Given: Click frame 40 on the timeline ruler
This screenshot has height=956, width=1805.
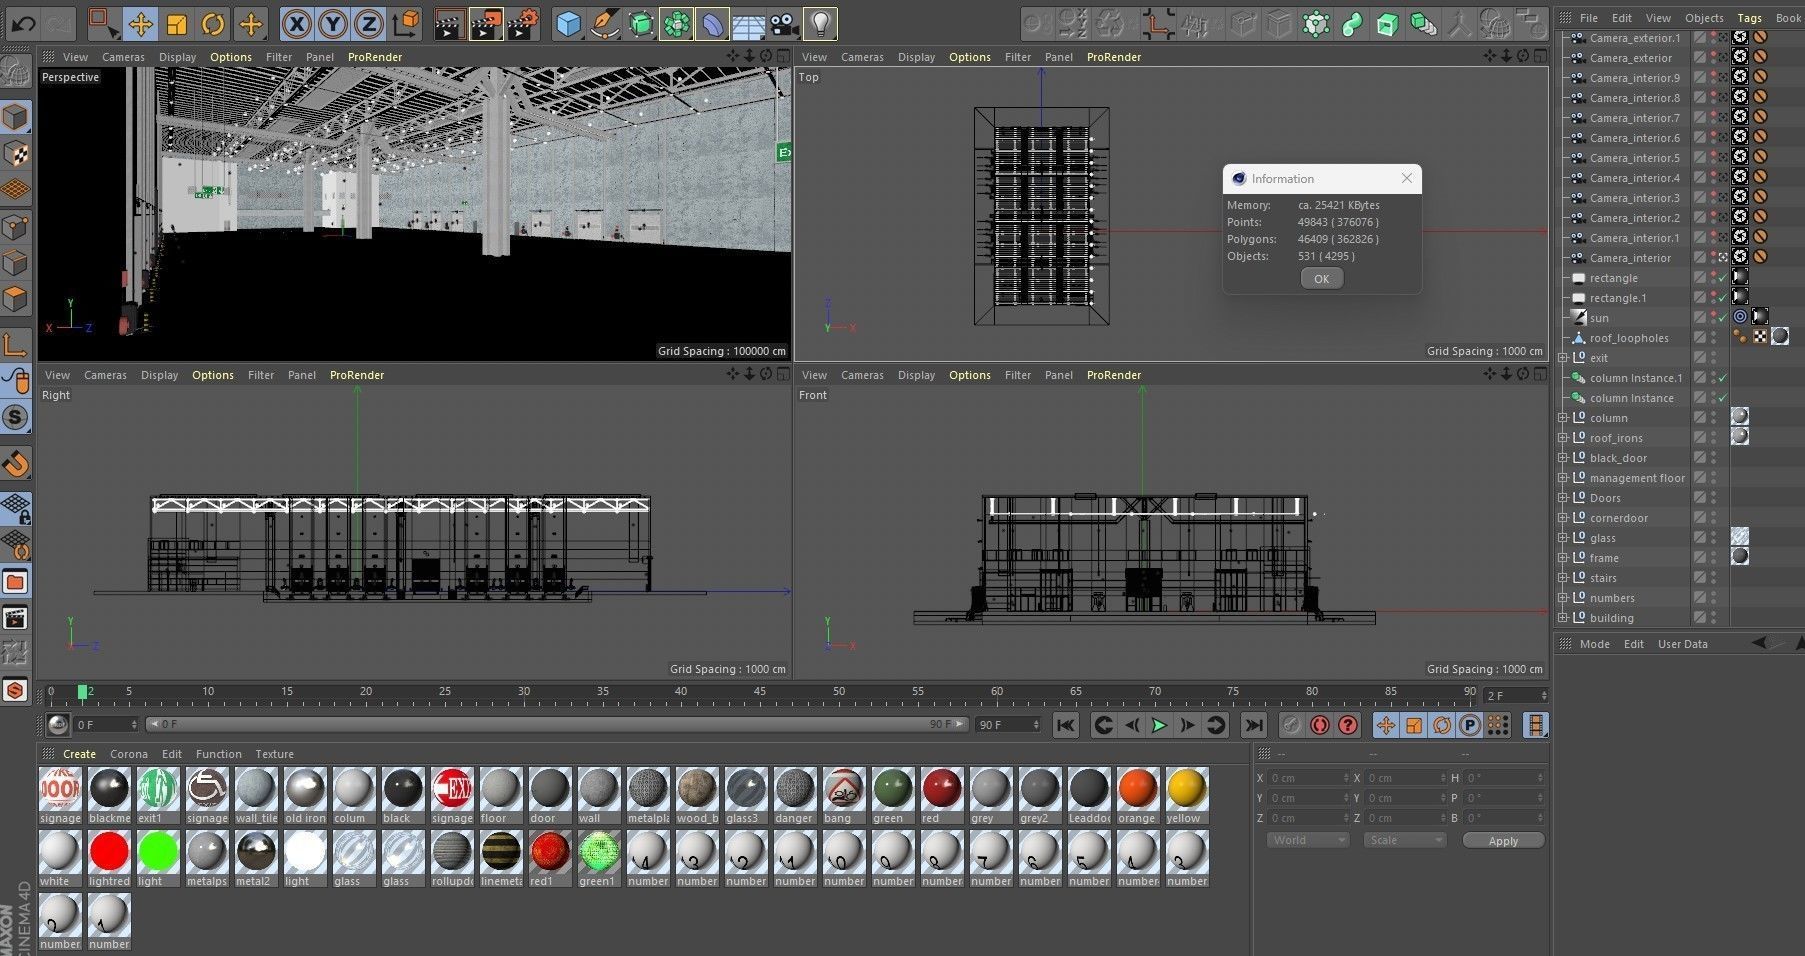Looking at the screenshot, I should (x=681, y=692).
